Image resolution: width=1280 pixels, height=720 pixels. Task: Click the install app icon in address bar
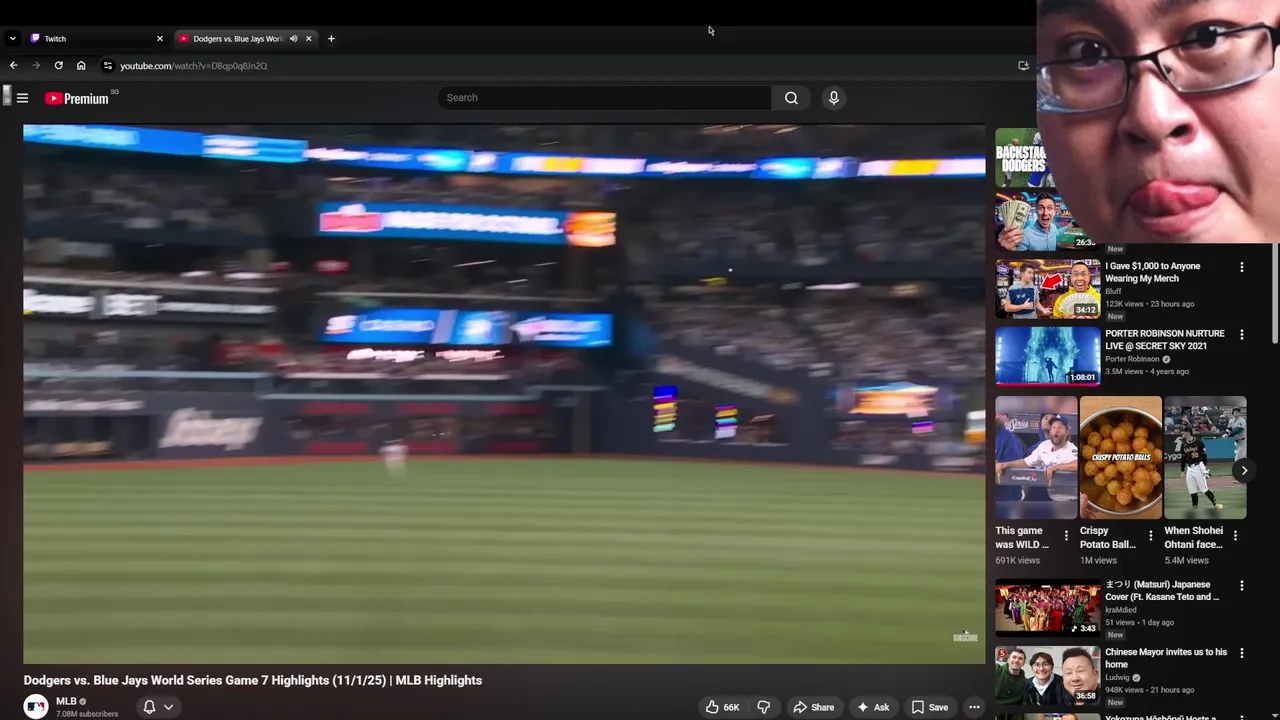1023,66
